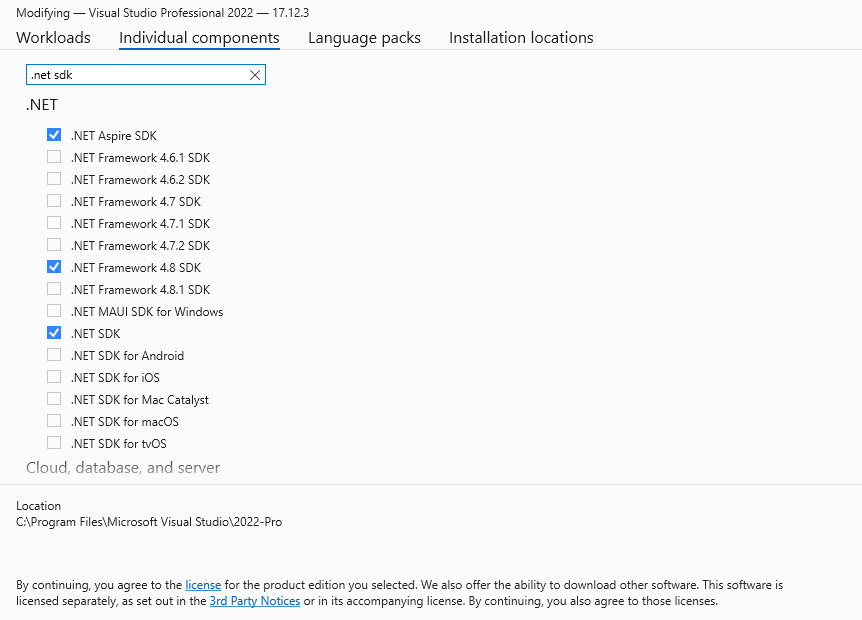Clear the search box with X icon
The width and height of the screenshot is (862, 620).
pyautogui.click(x=255, y=75)
